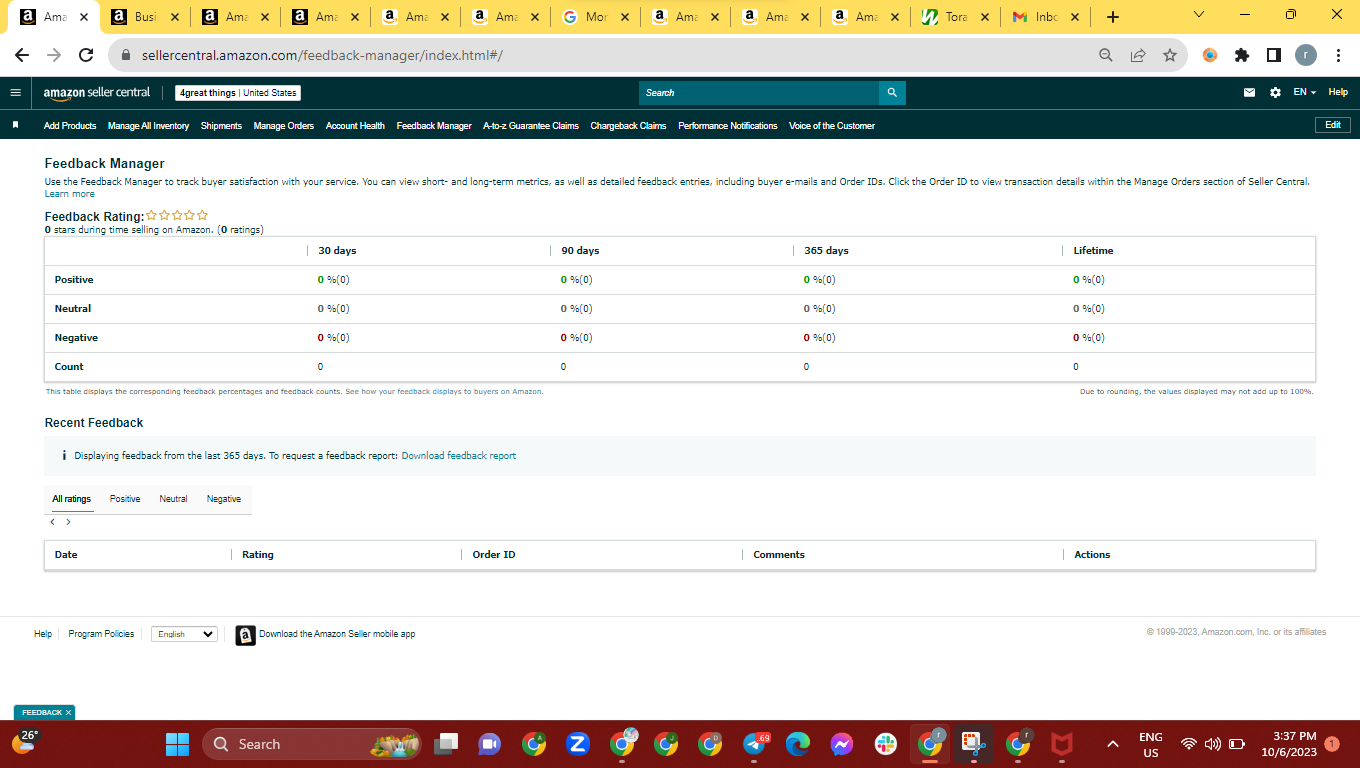The height and width of the screenshot is (768, 1360).
Task: Bookmark this page with the star icon
Action: point(1170,56)
